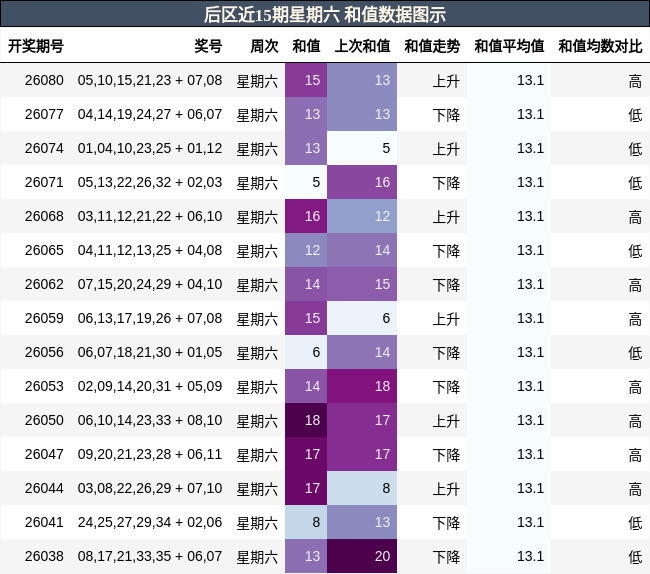The image size is (650, 574).
Task: Click 低 comparison in row 26077
Action: point(635,115)
